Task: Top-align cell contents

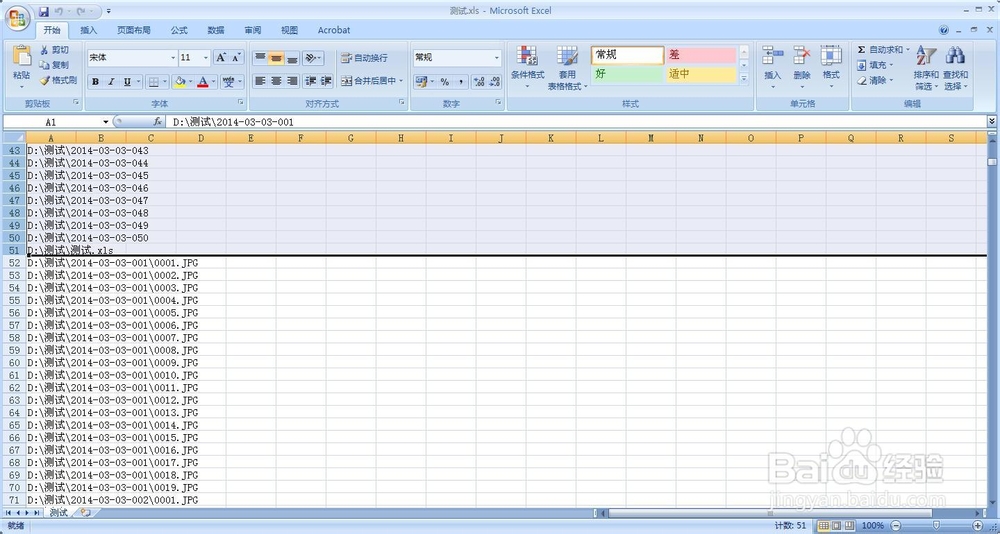Action: (260, 58)
